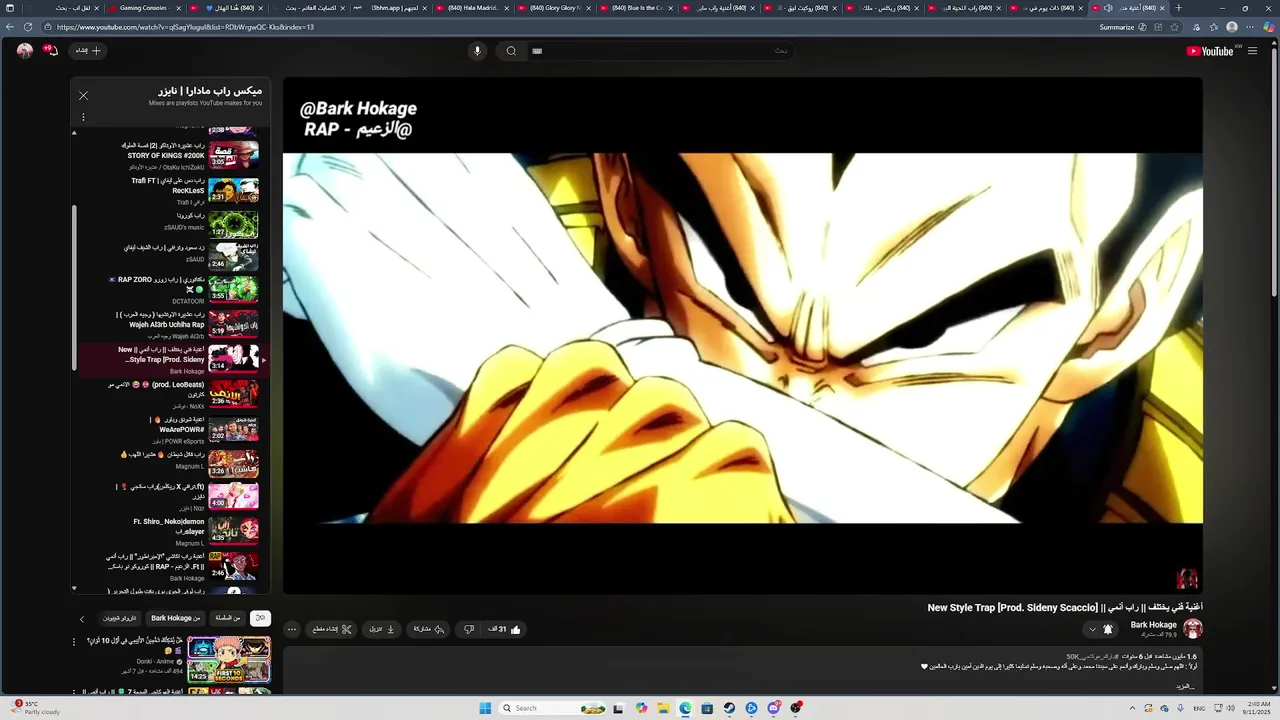Open the ENG language indicator in system tray

pyautogui.click(x=1199, y=708)
